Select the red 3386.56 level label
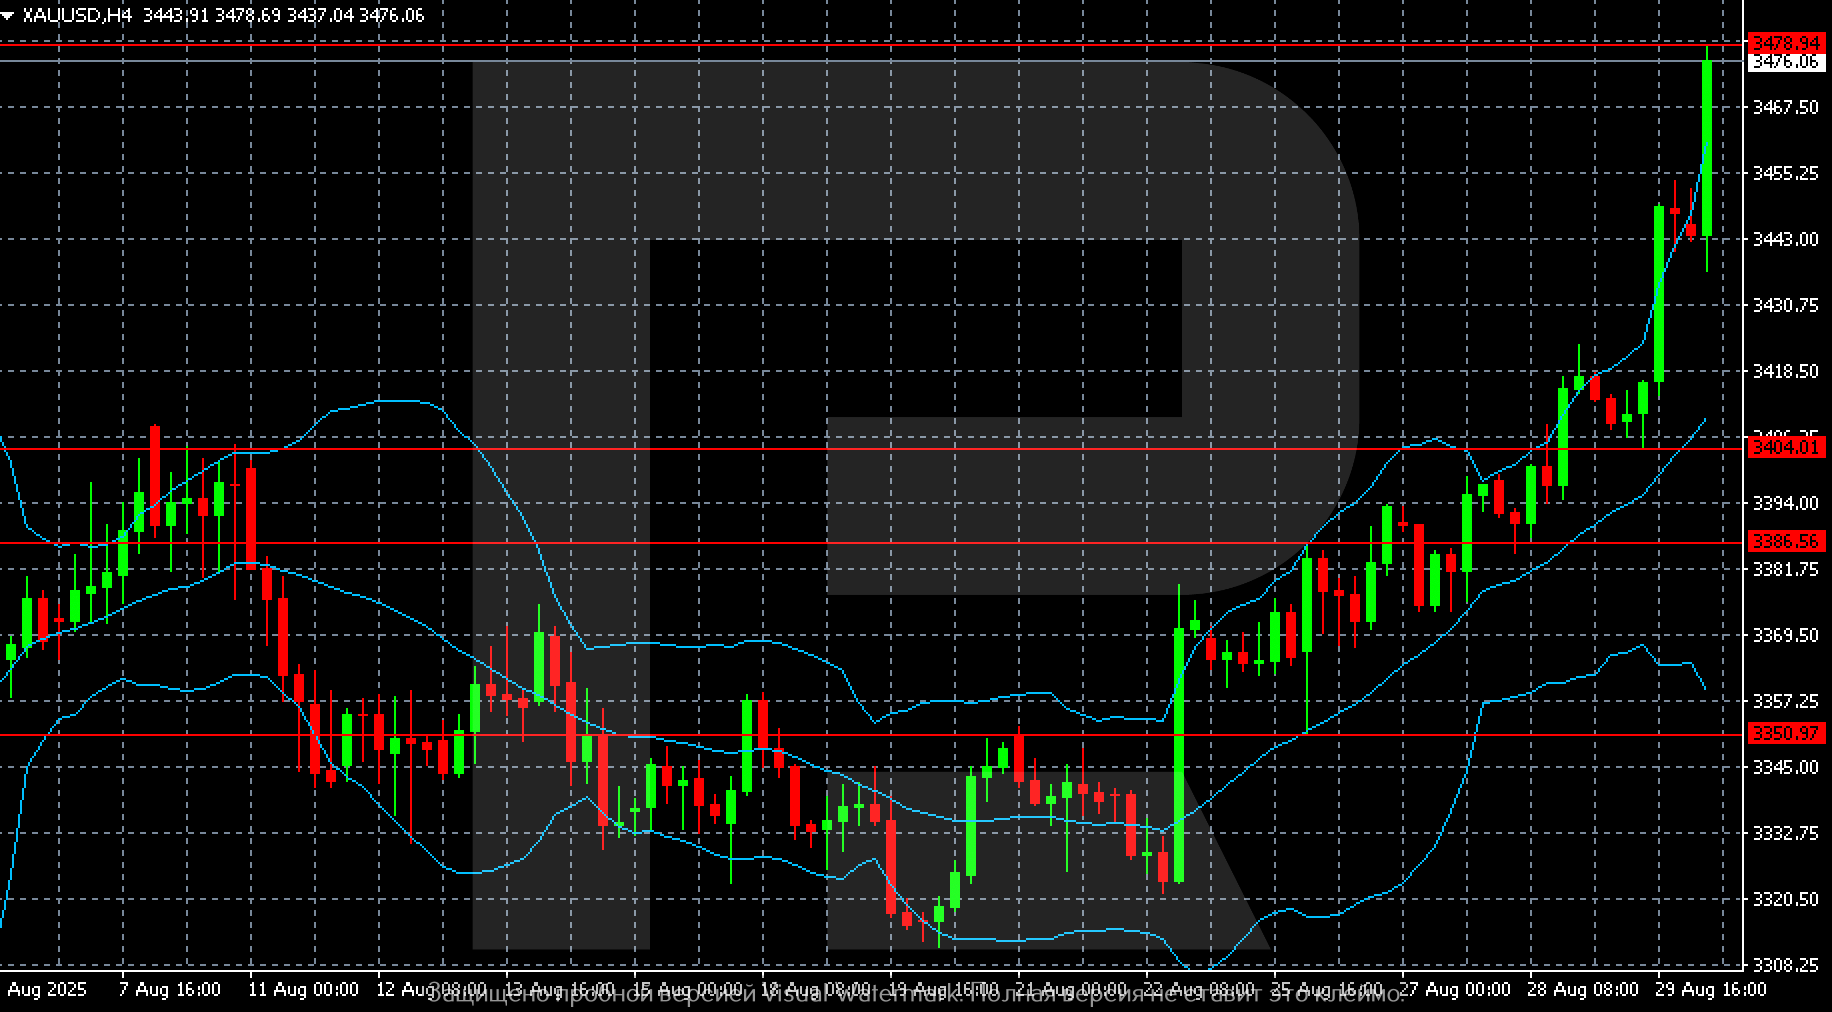1832x1012 pixels. 1786,541
